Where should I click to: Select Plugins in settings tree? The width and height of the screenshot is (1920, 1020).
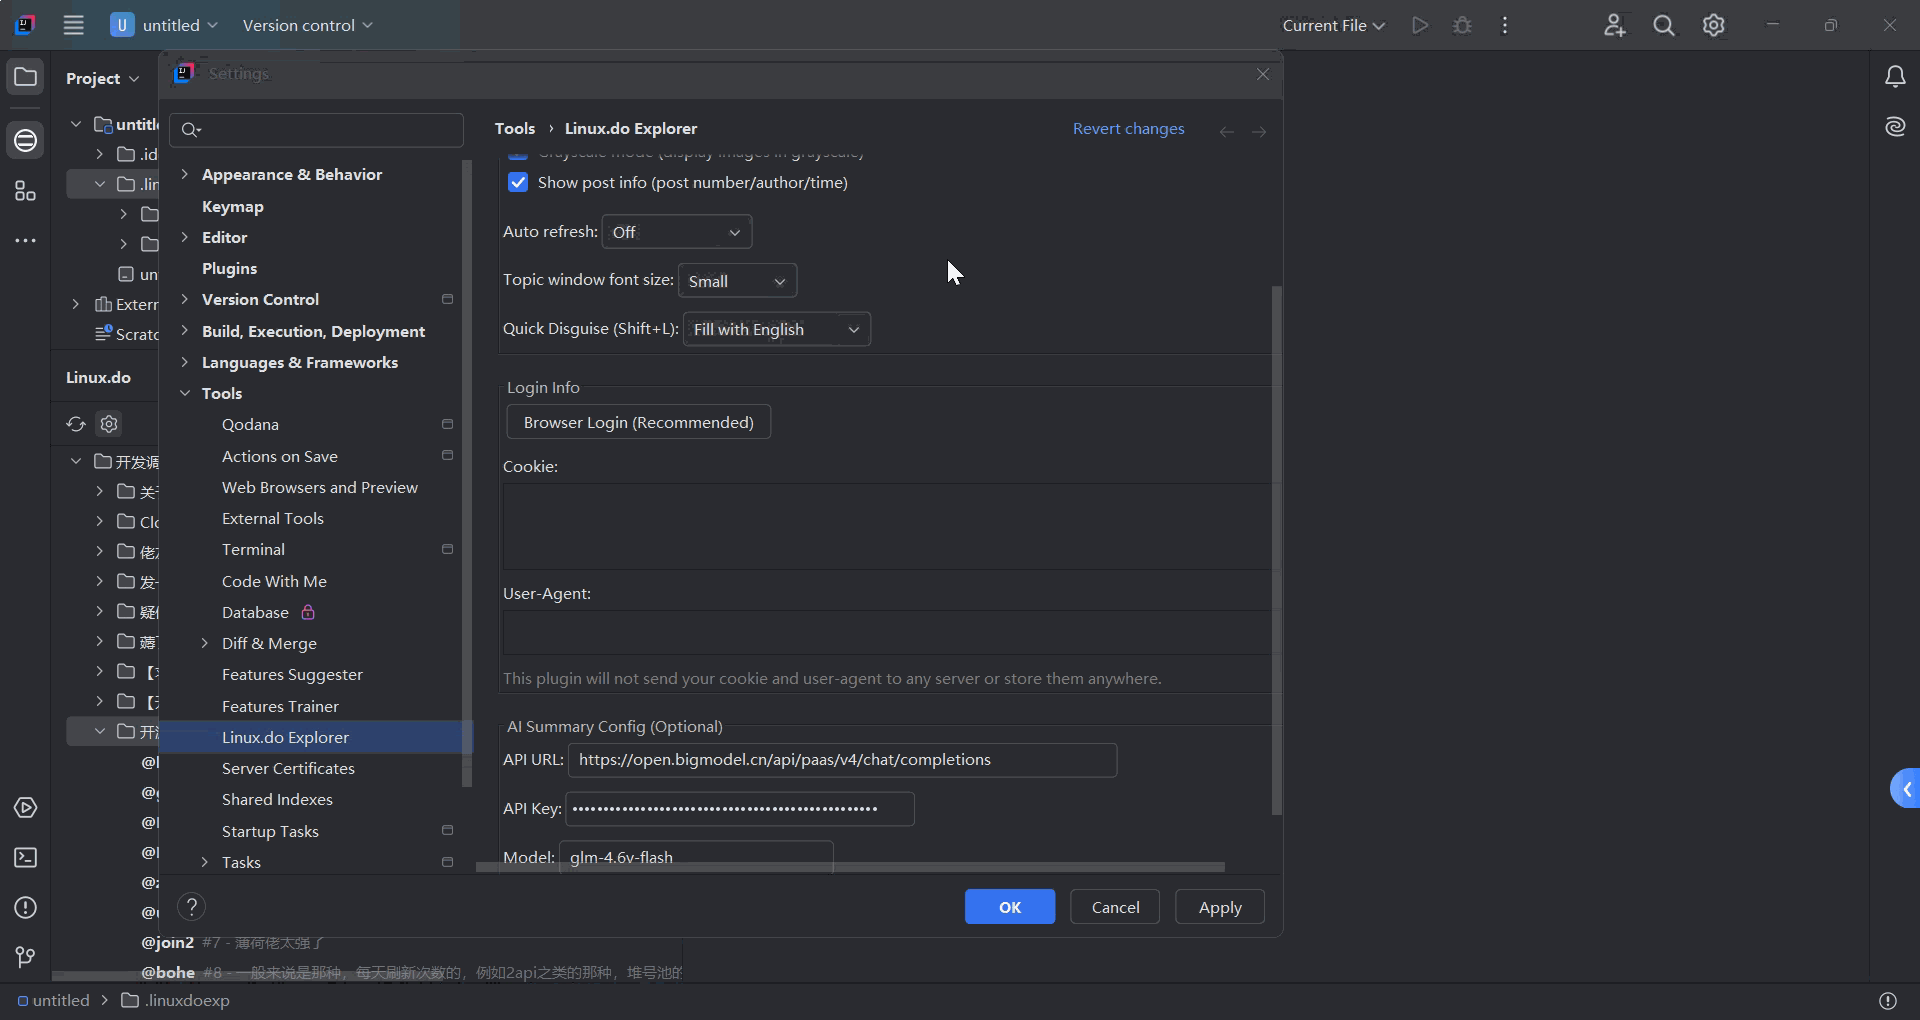coord(229,268)
